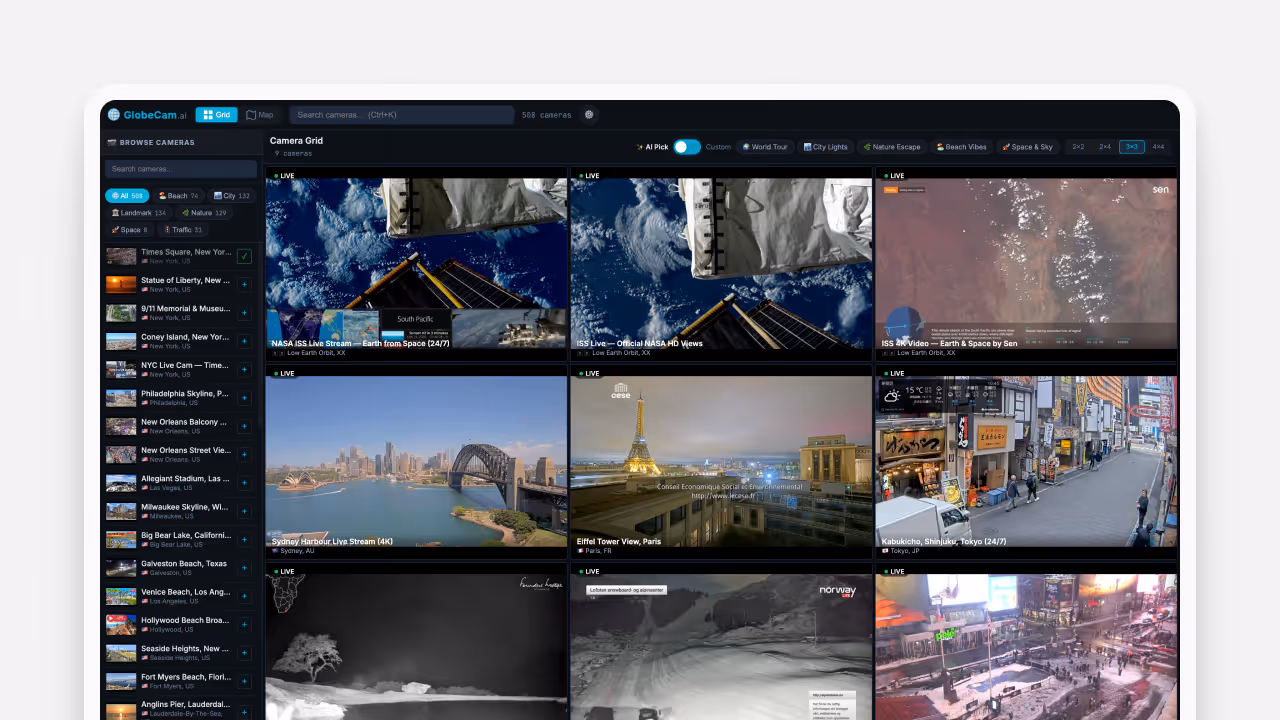Select the Grid view icon
Image resolution: width=1280 pixels, height=720 pixels.
pyautogui.click(x=216, y=114)
